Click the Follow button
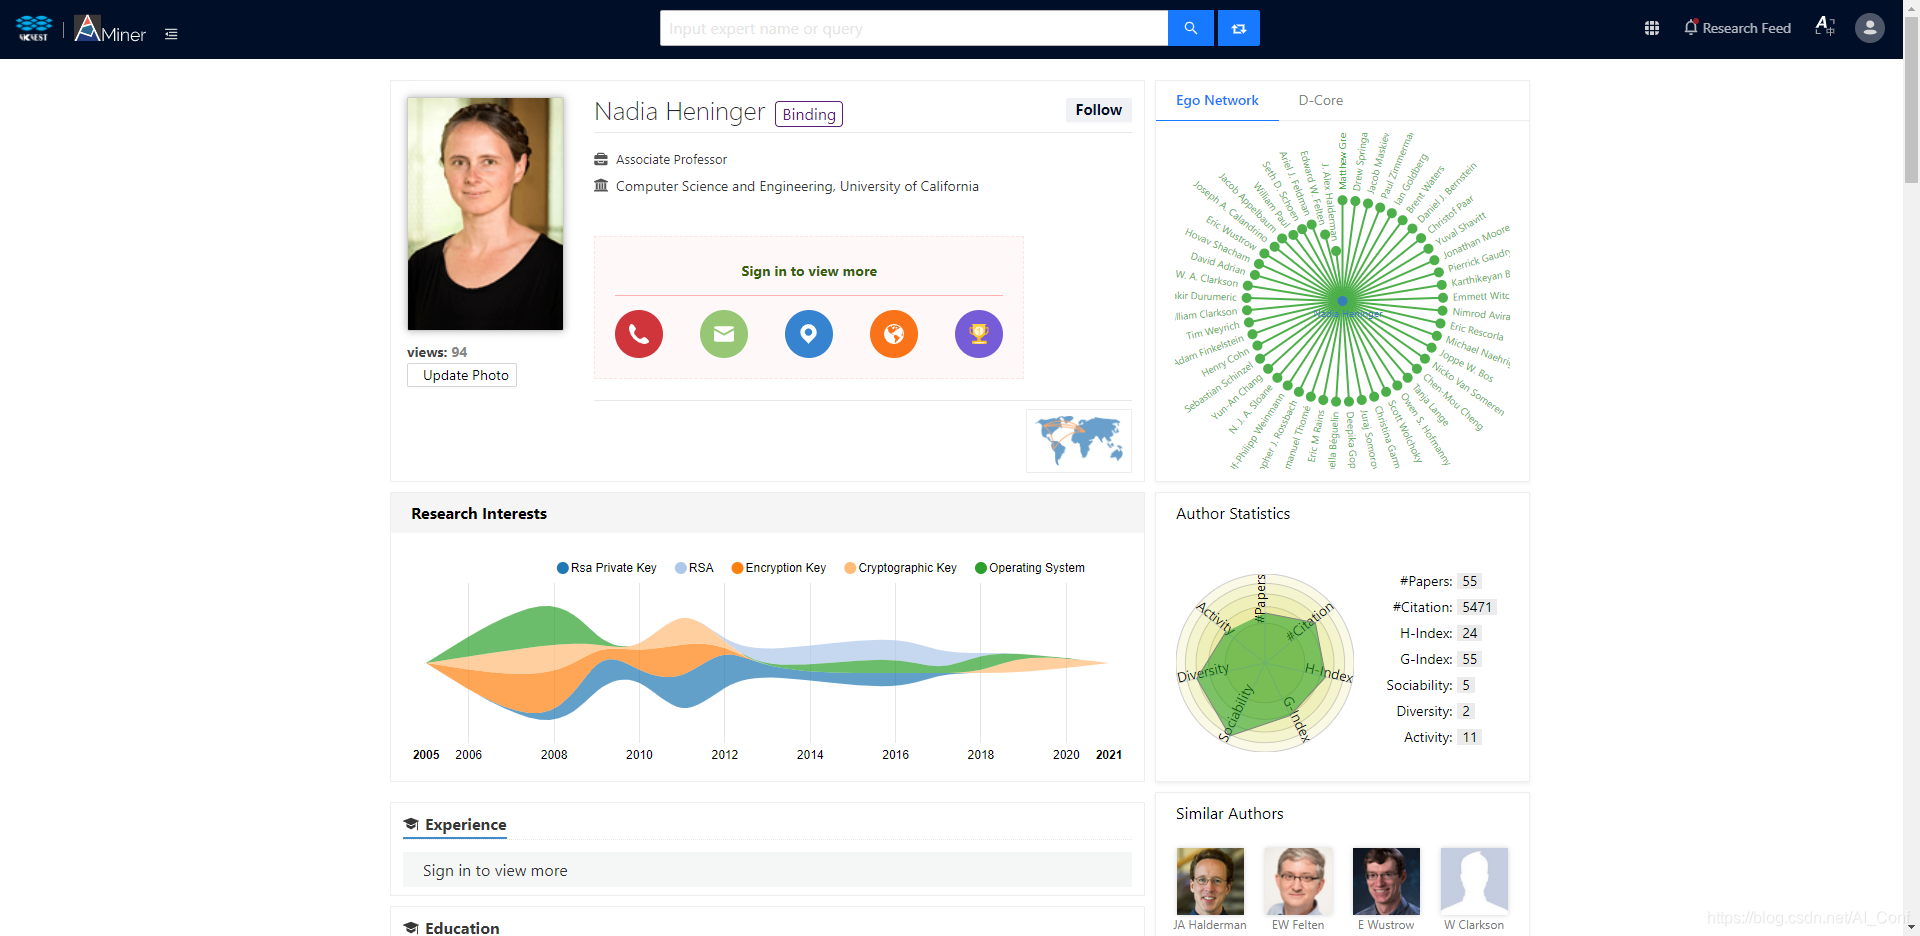1920x936 pixels. pyautogui.click(x=1098, y=110)
